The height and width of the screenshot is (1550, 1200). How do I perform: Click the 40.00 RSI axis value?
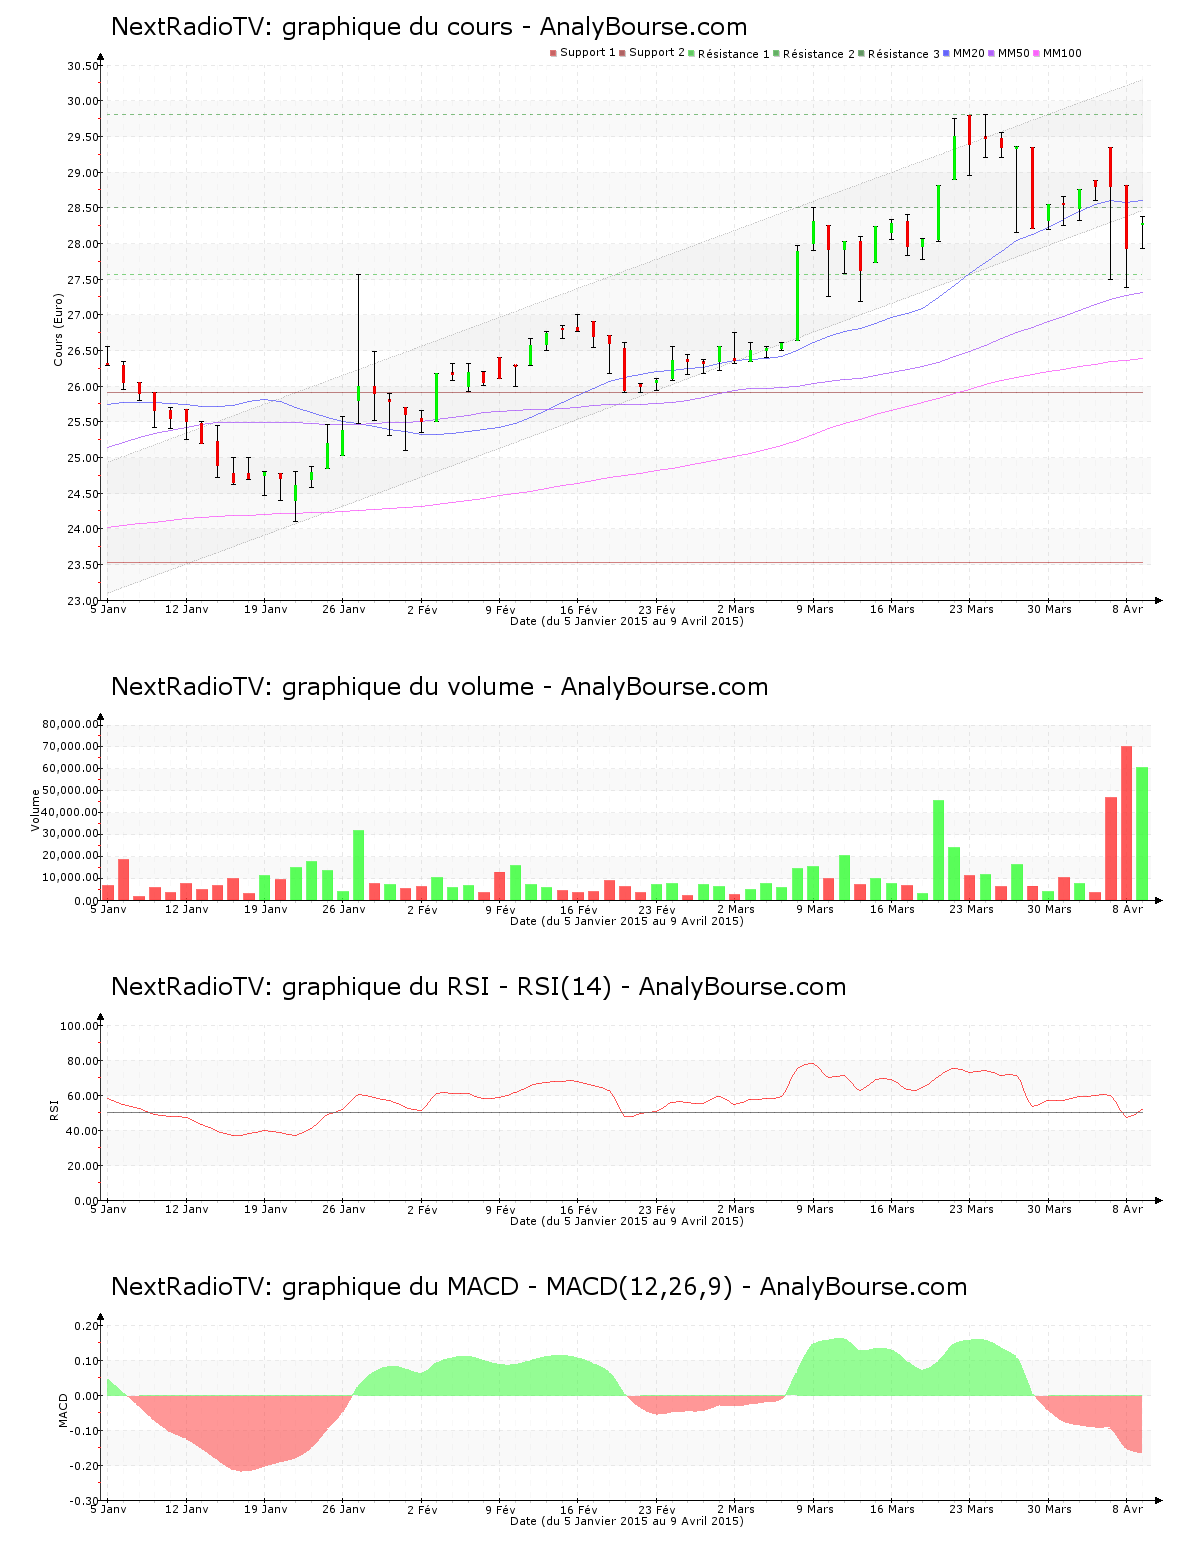pos(83,1131)
